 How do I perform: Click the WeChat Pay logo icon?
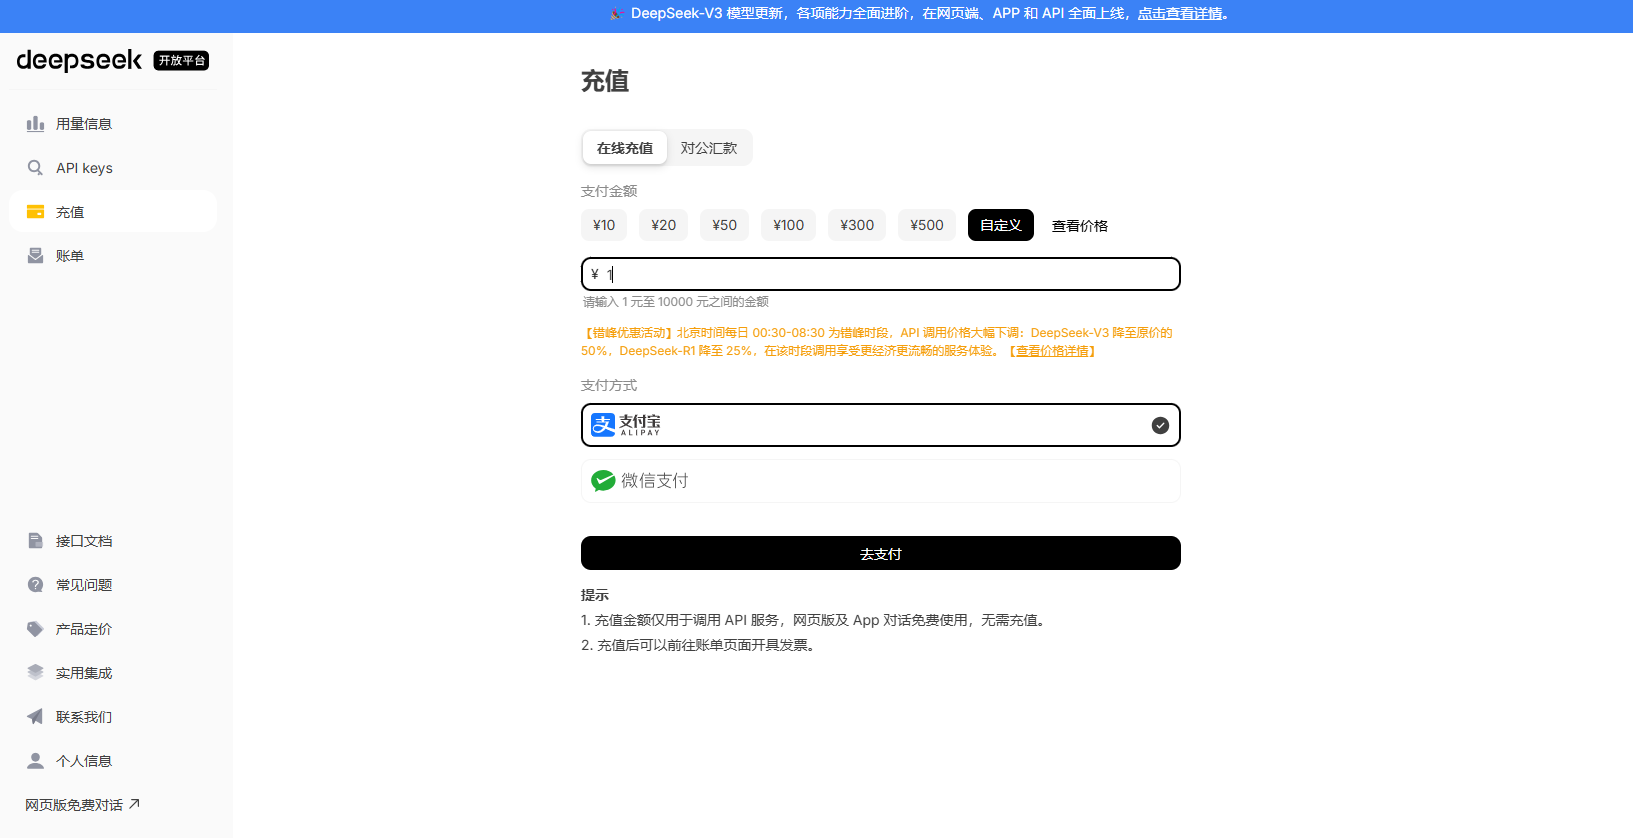[603, 481]
